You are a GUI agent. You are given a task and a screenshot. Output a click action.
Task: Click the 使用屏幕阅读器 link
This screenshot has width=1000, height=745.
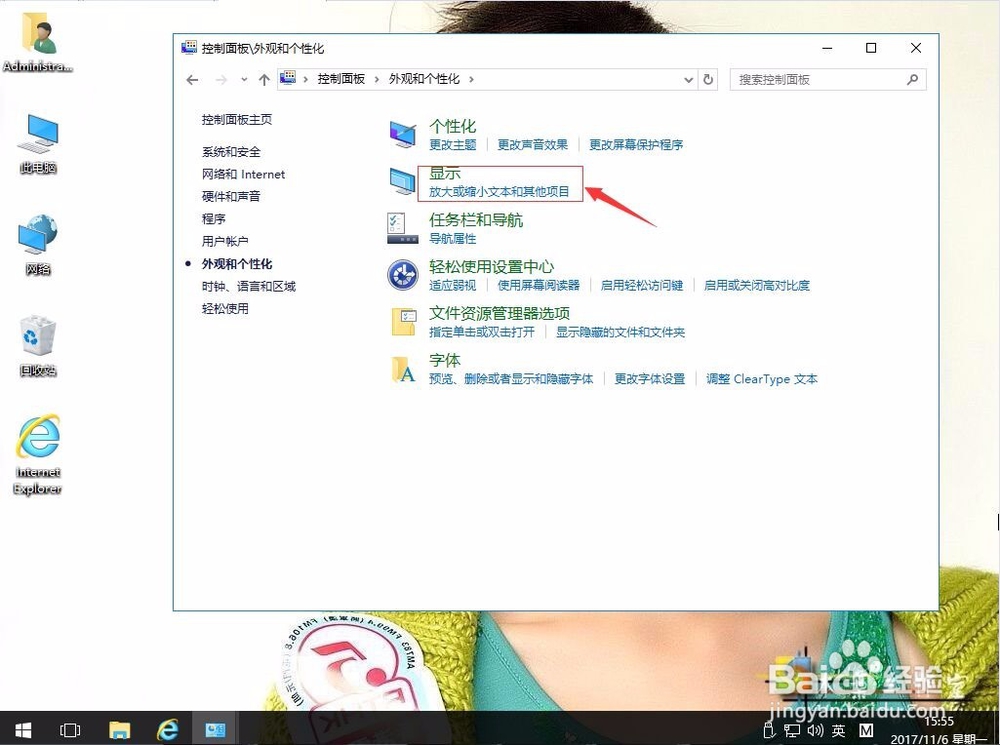538,285
